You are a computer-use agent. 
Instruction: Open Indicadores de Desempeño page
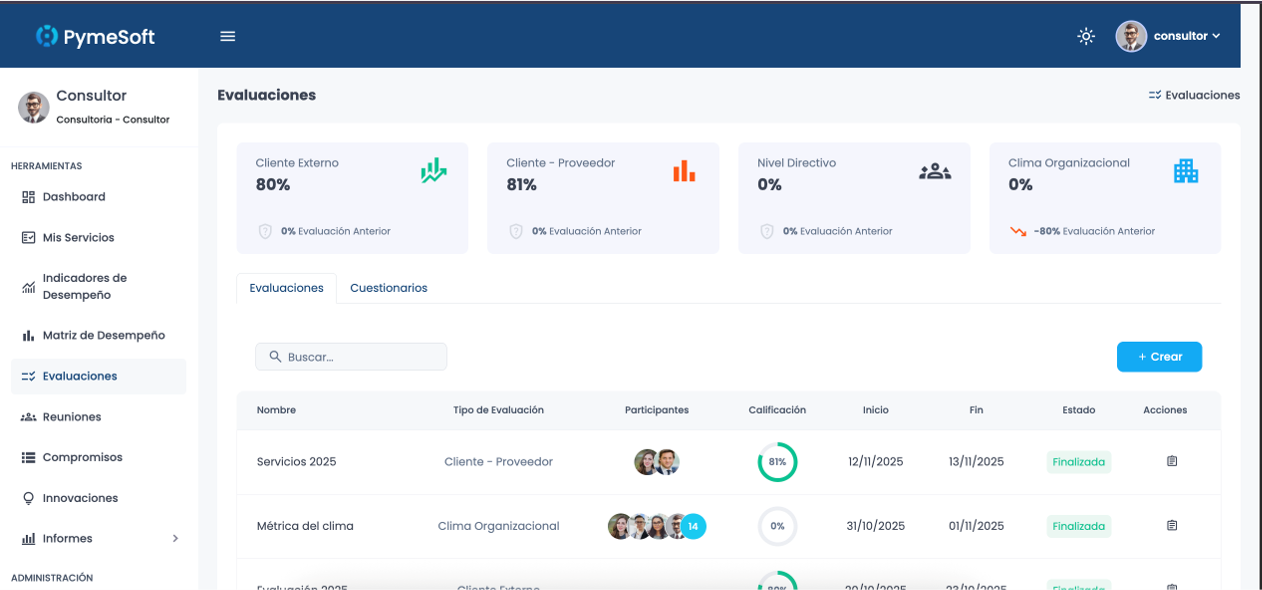pyautogui.click(x=84, y=286)
